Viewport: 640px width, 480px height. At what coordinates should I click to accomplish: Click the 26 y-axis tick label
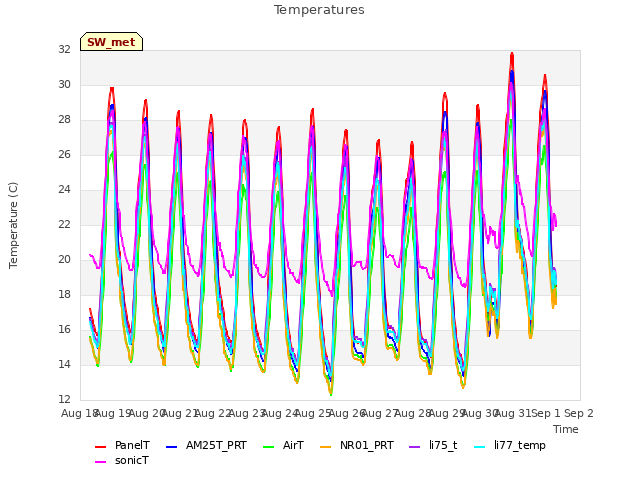tap(64, 154)
